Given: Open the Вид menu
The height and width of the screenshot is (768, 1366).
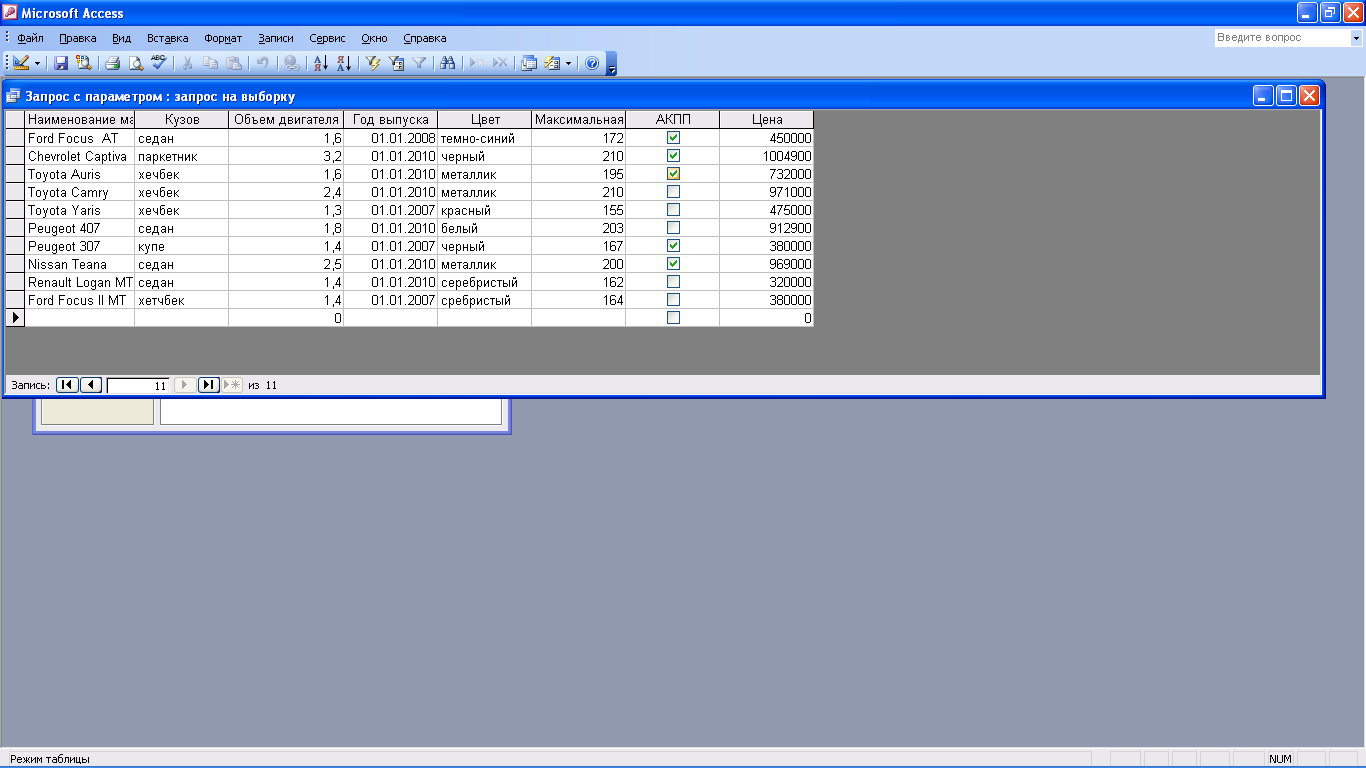Looking at the screenshot, I should click(121, 38).
